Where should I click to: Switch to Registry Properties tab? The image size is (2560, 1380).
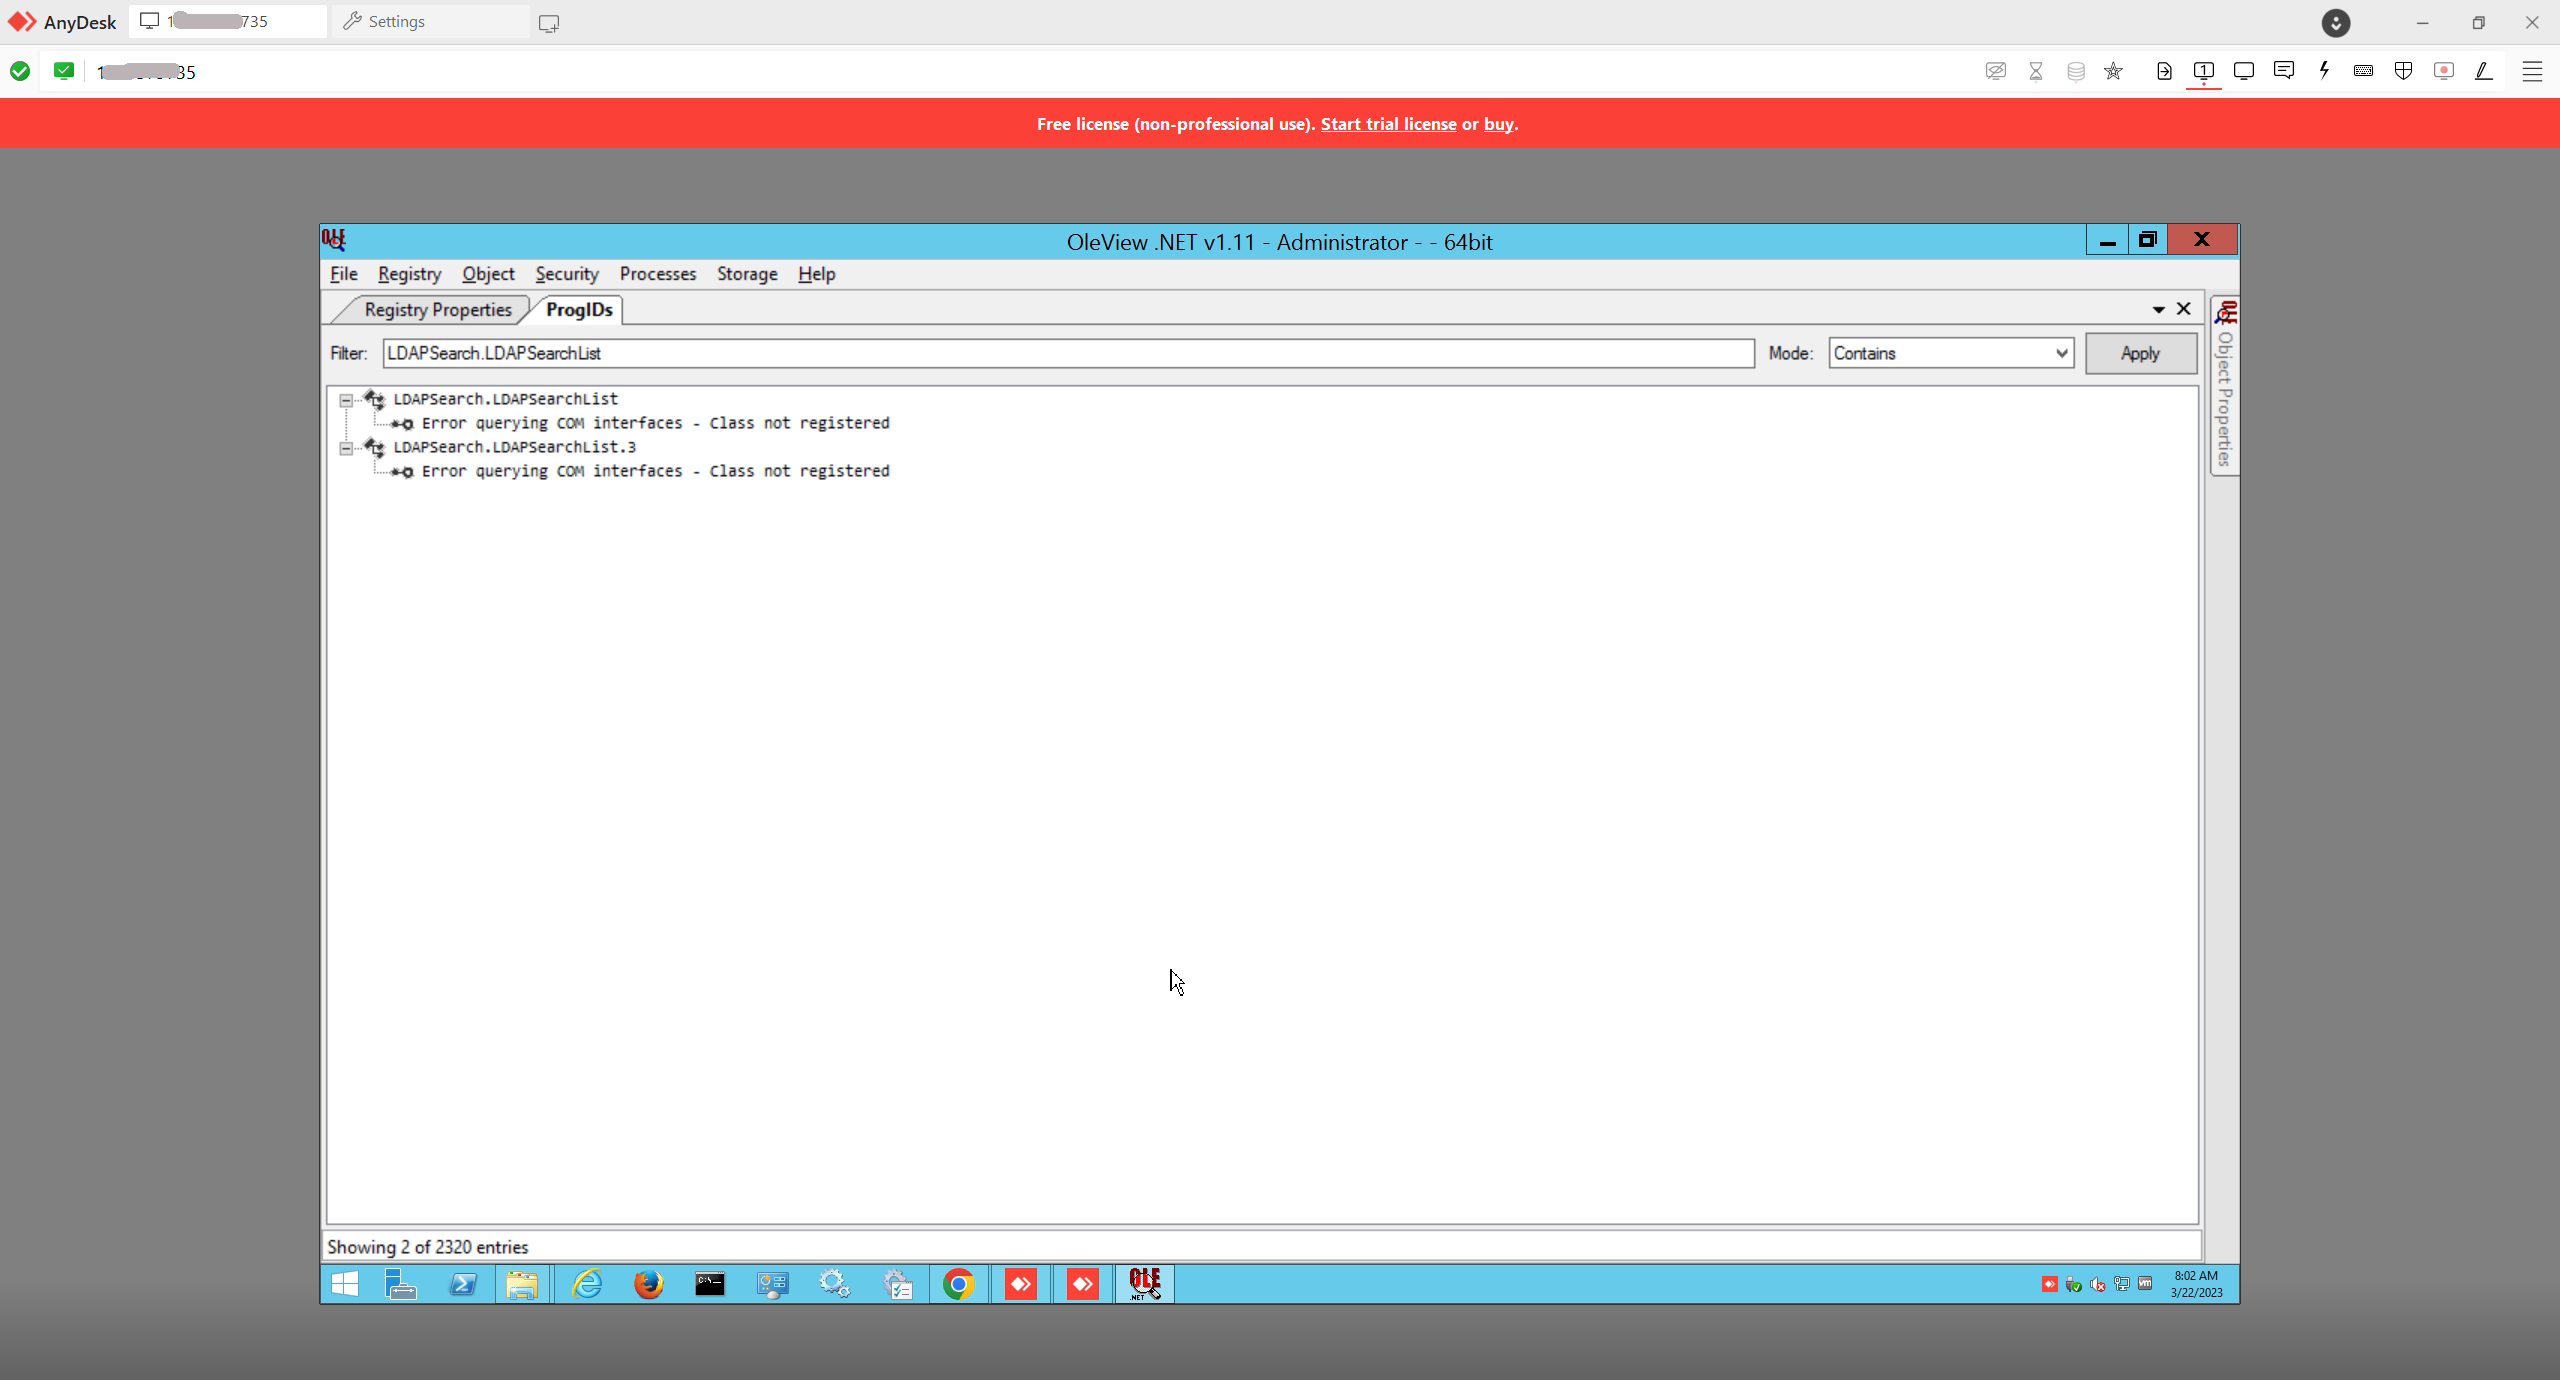pos(437,310)
